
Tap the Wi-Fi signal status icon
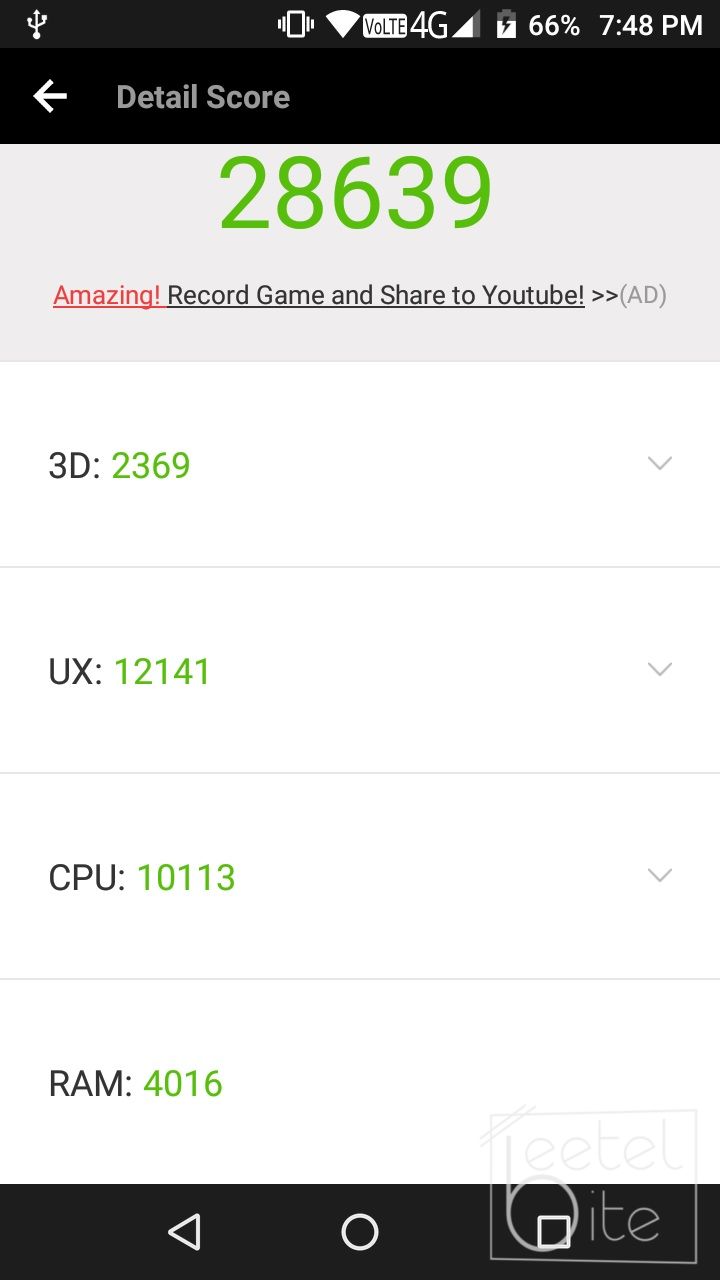click(343, 24)
